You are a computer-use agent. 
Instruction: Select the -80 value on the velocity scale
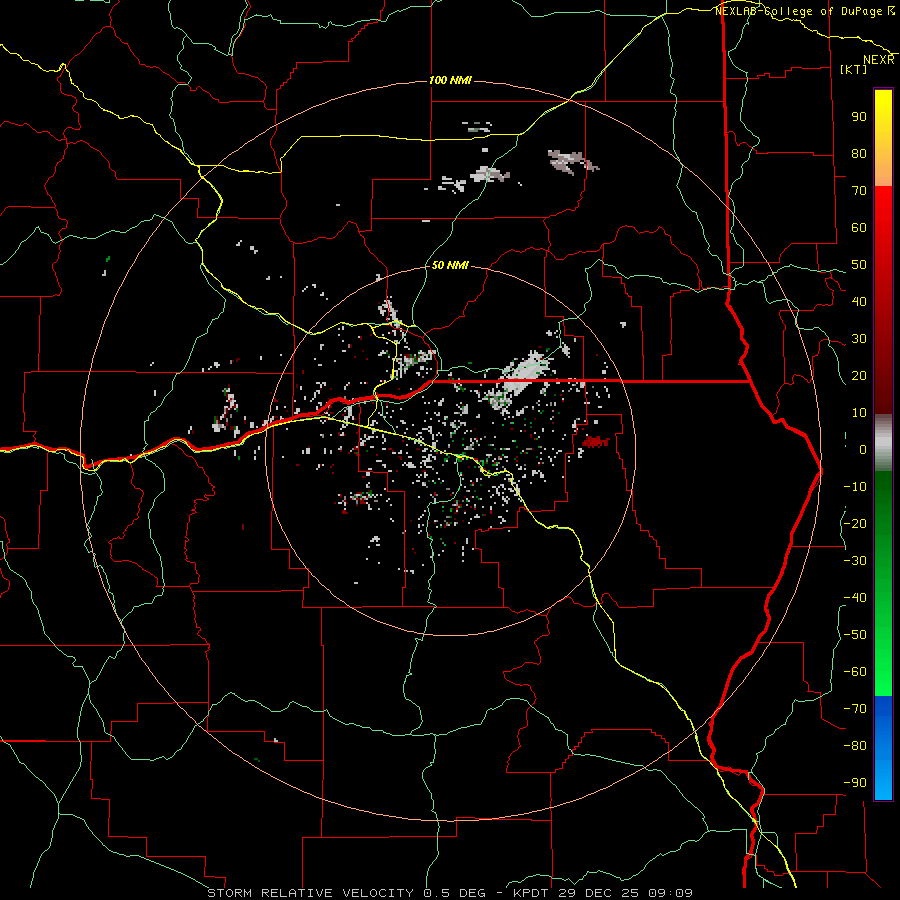tap(855, 746)
